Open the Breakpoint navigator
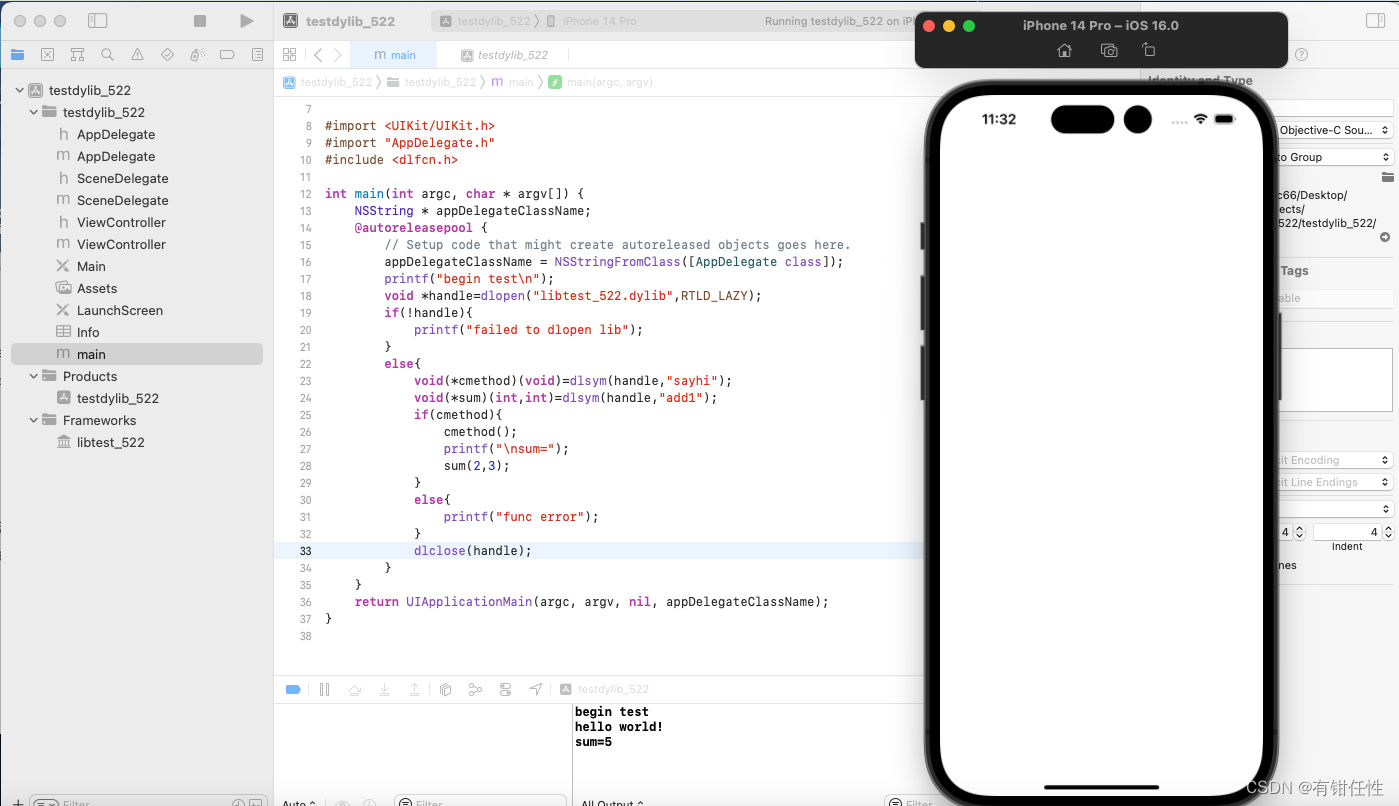The image size is (1399, 806). click(x=227, y=54)
